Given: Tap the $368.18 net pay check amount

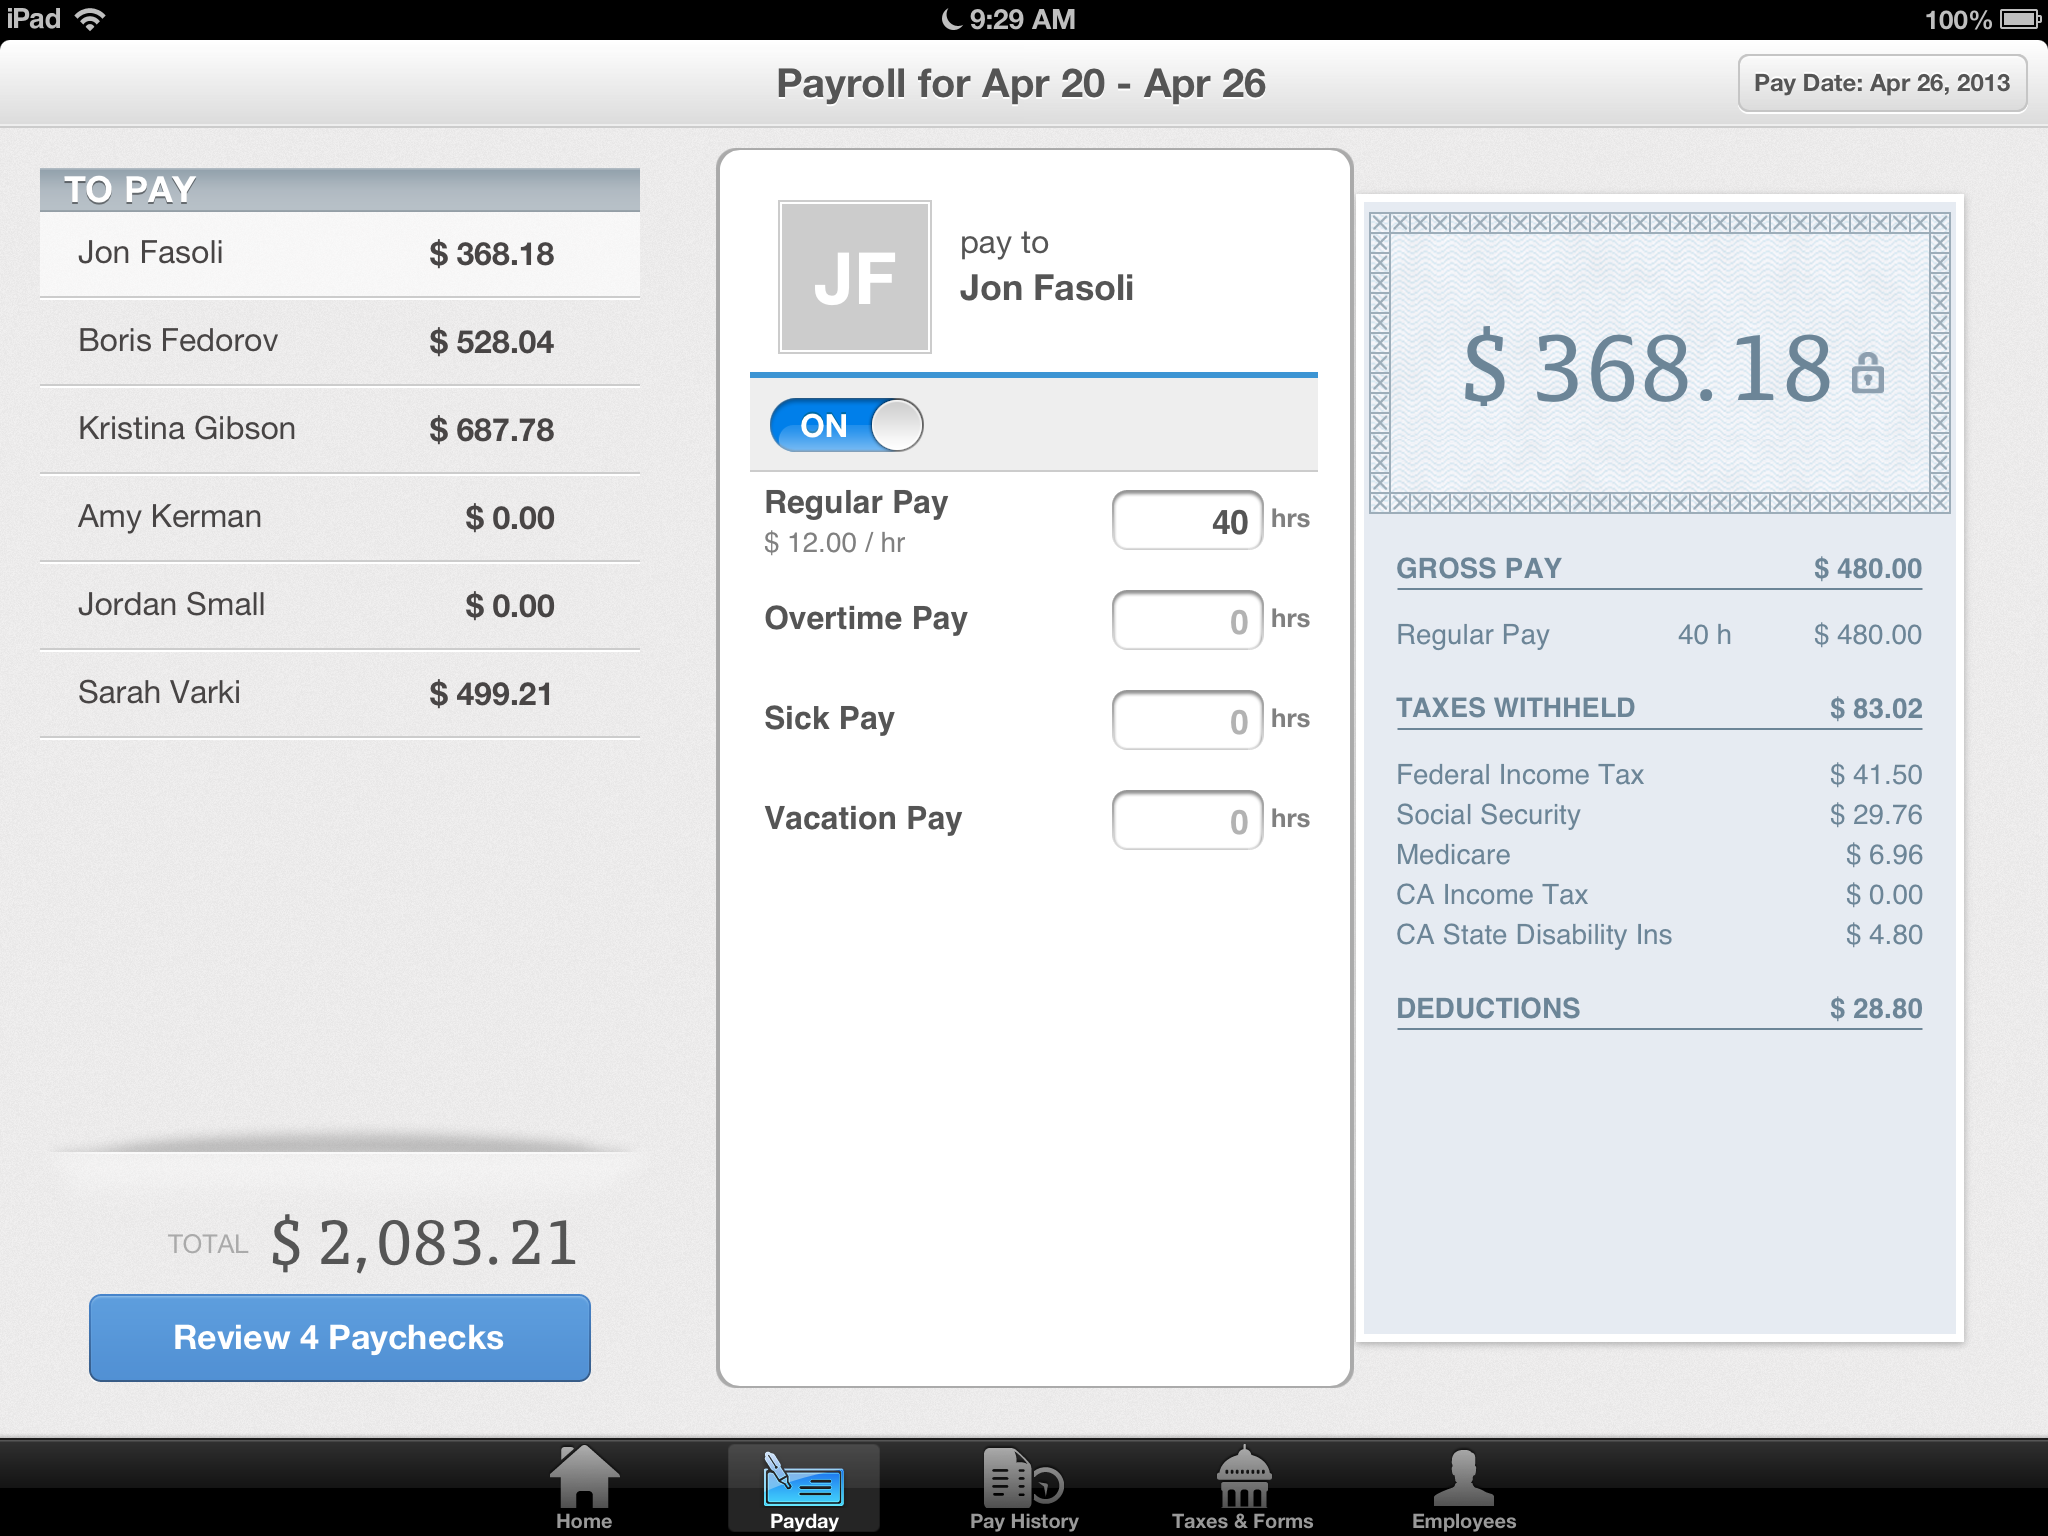Looking at the screenshot, I should [1647, 369].
